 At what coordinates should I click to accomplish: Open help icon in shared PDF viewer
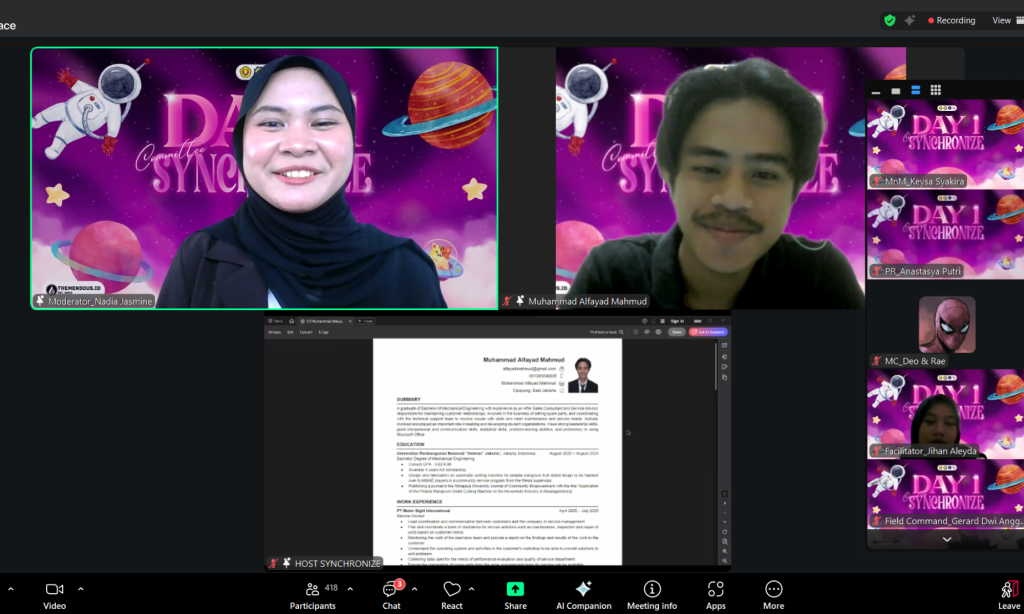(644, 321)
